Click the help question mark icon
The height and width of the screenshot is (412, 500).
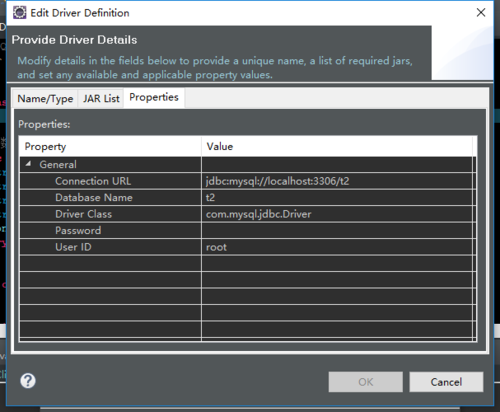28,381
